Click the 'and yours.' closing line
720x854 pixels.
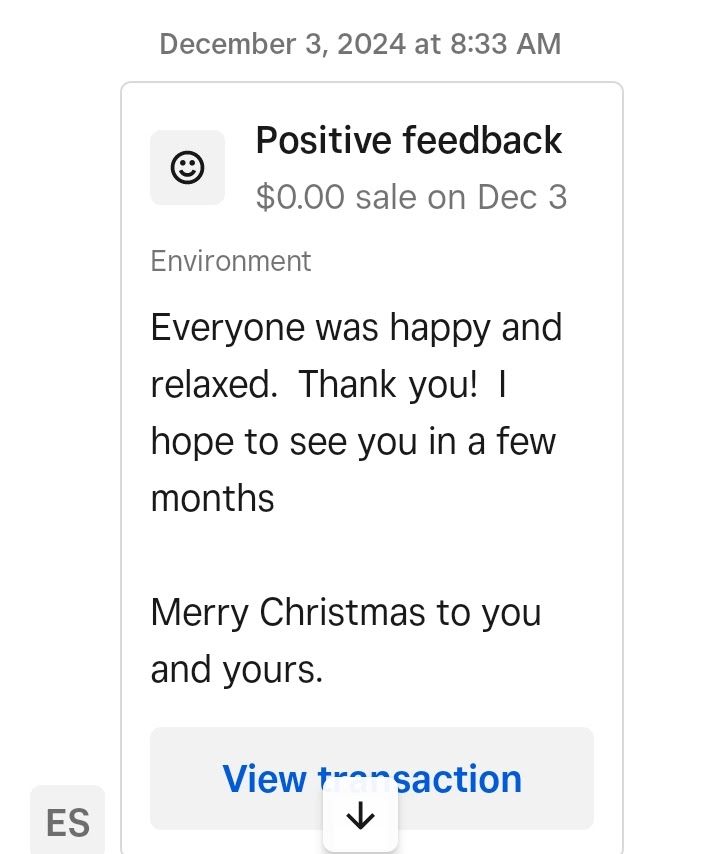(237, 670)
